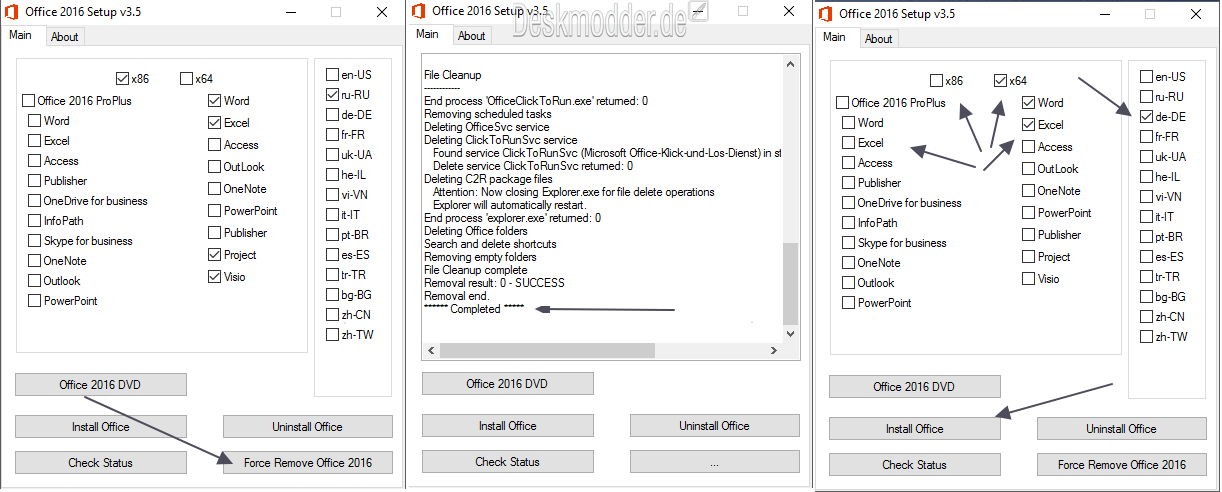
Task: Click 'Removal result: 0 - SUCCESS' log line
Action: [x=487, y=283]
